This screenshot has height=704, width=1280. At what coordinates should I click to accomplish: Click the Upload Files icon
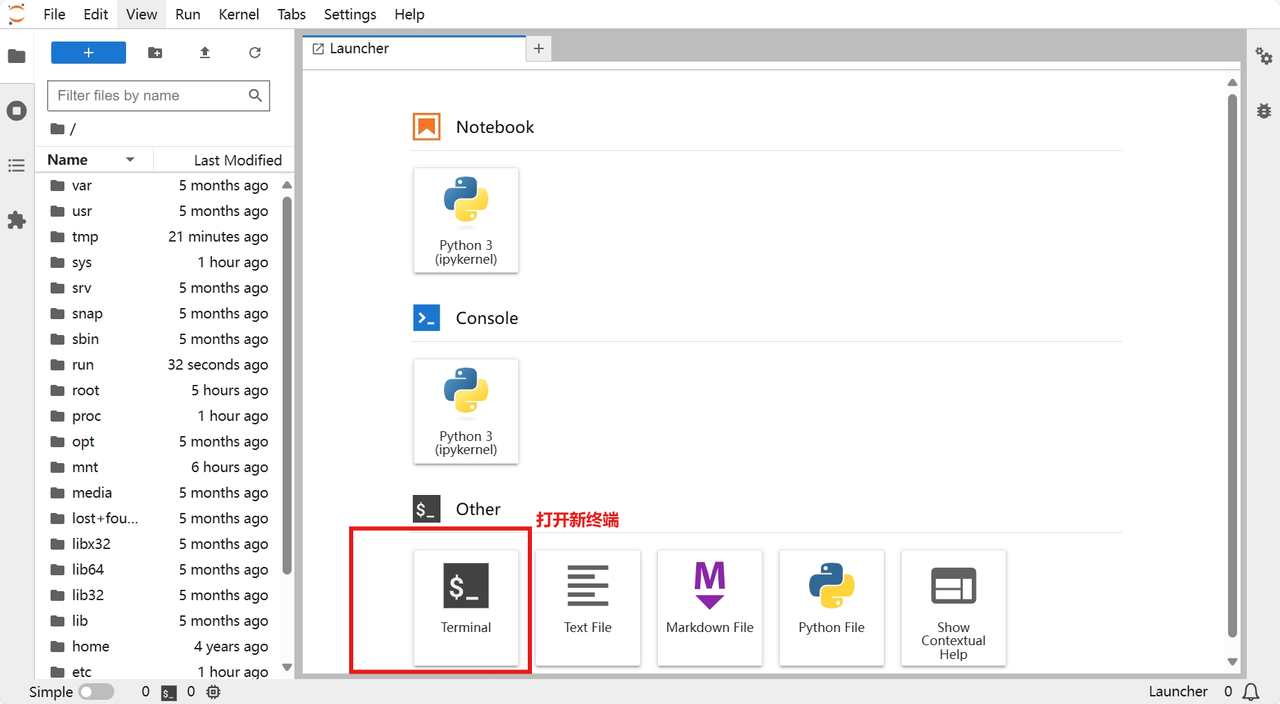tap(205, 53)
